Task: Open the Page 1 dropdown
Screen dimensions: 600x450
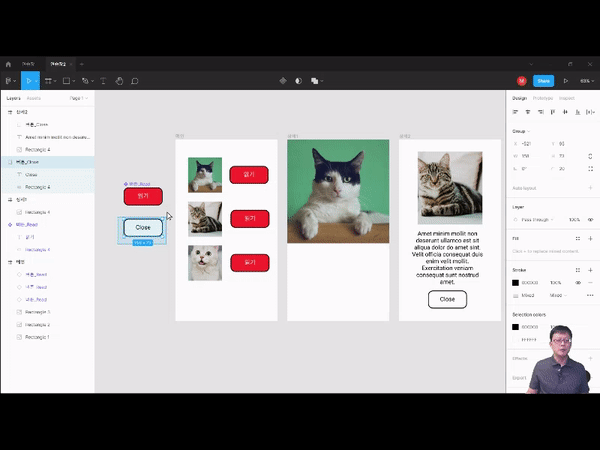Action: (78, 98)
